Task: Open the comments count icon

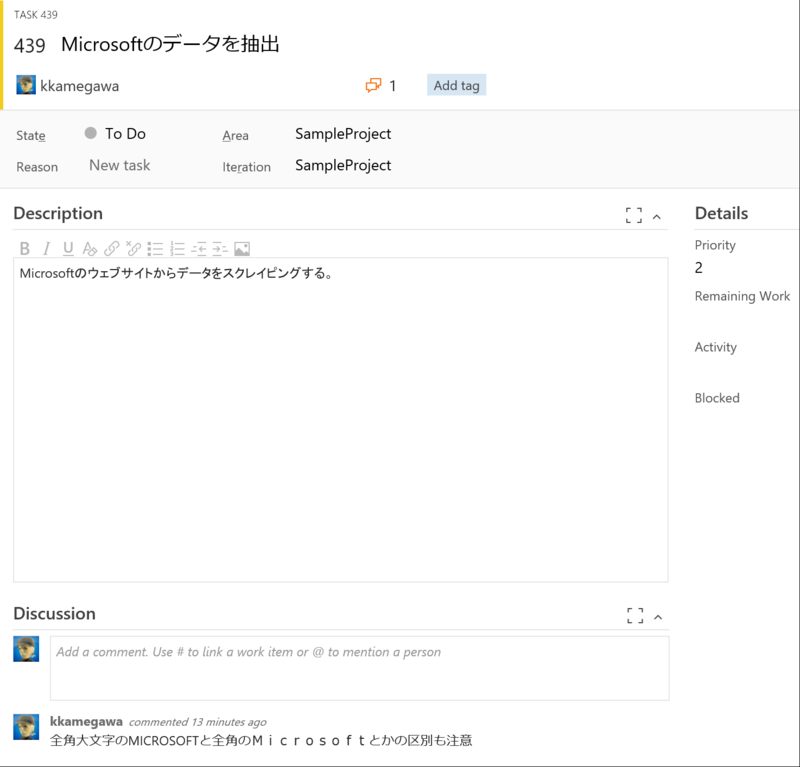Action: (373, 85)
